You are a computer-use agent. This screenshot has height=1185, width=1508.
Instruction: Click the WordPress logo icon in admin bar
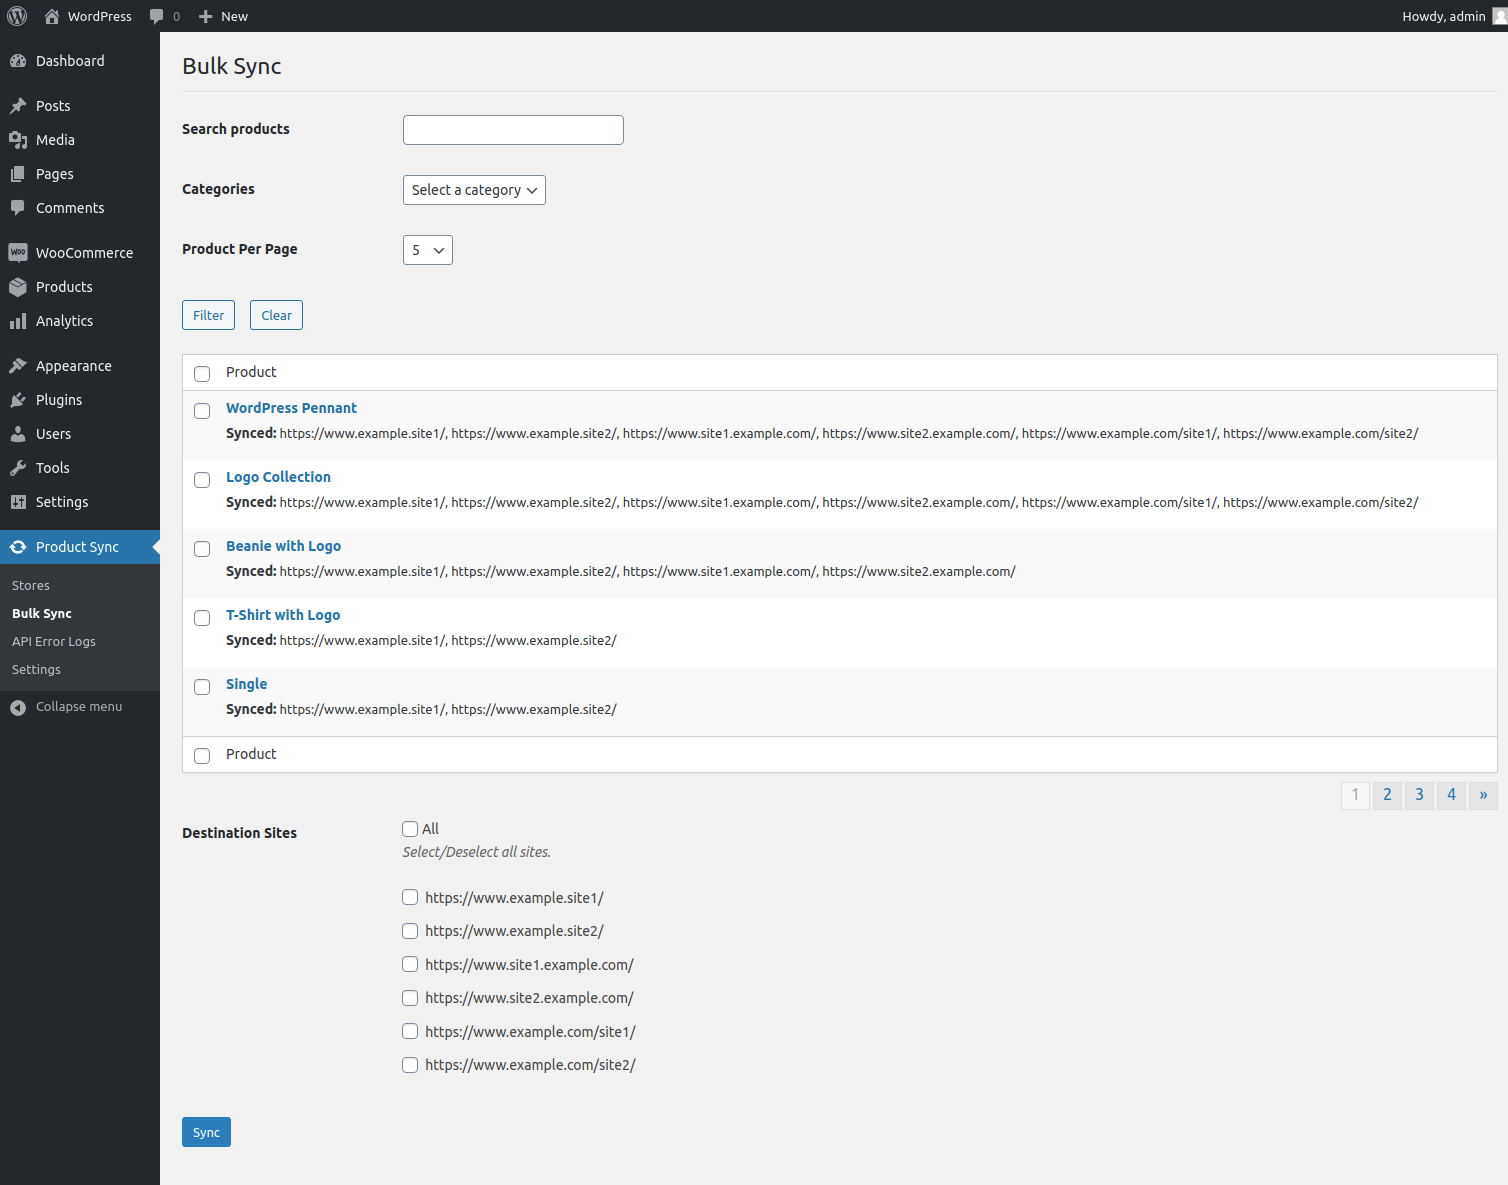[17, 16]
